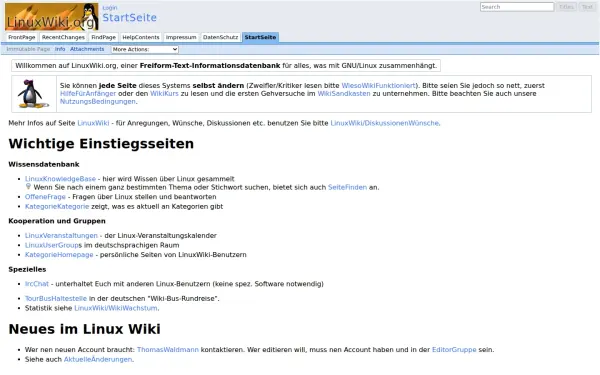
Task: Click the LinuxUserGroup link
Action: pyautogui.click(x=52, y=245)
